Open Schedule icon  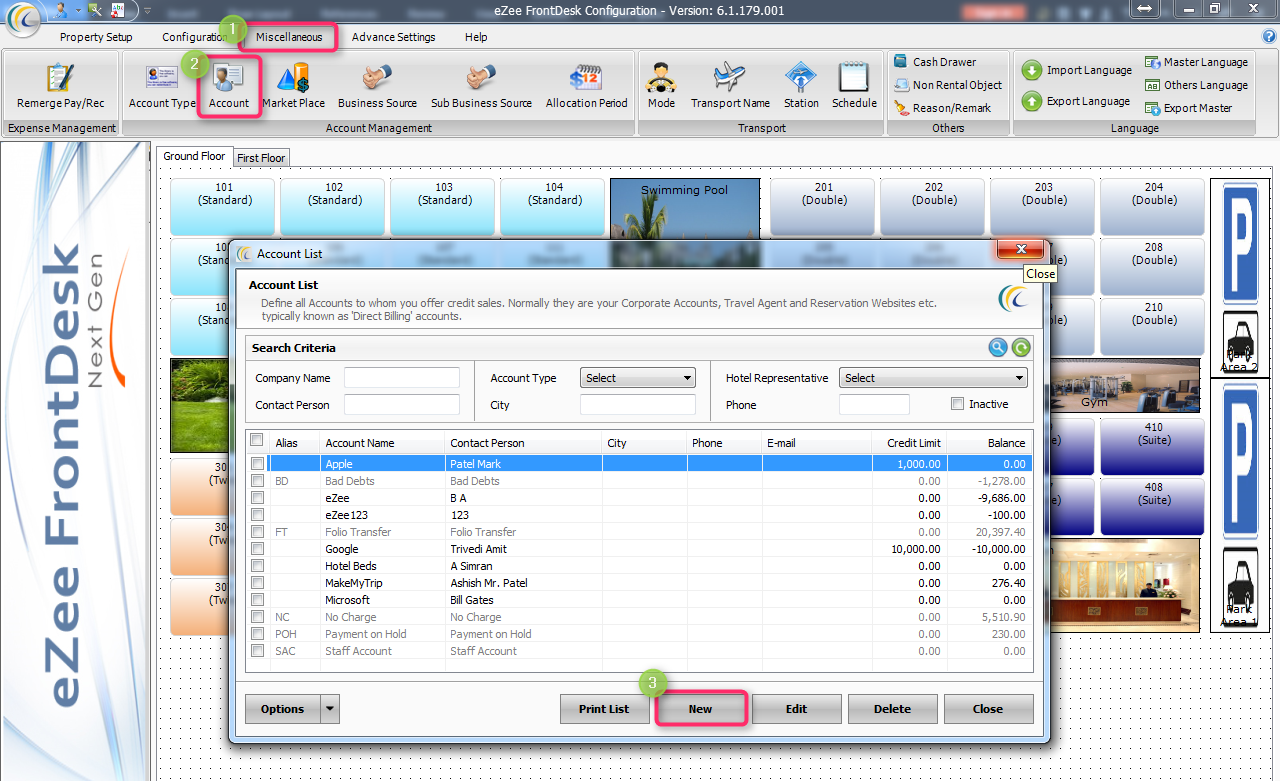[854, 86]
